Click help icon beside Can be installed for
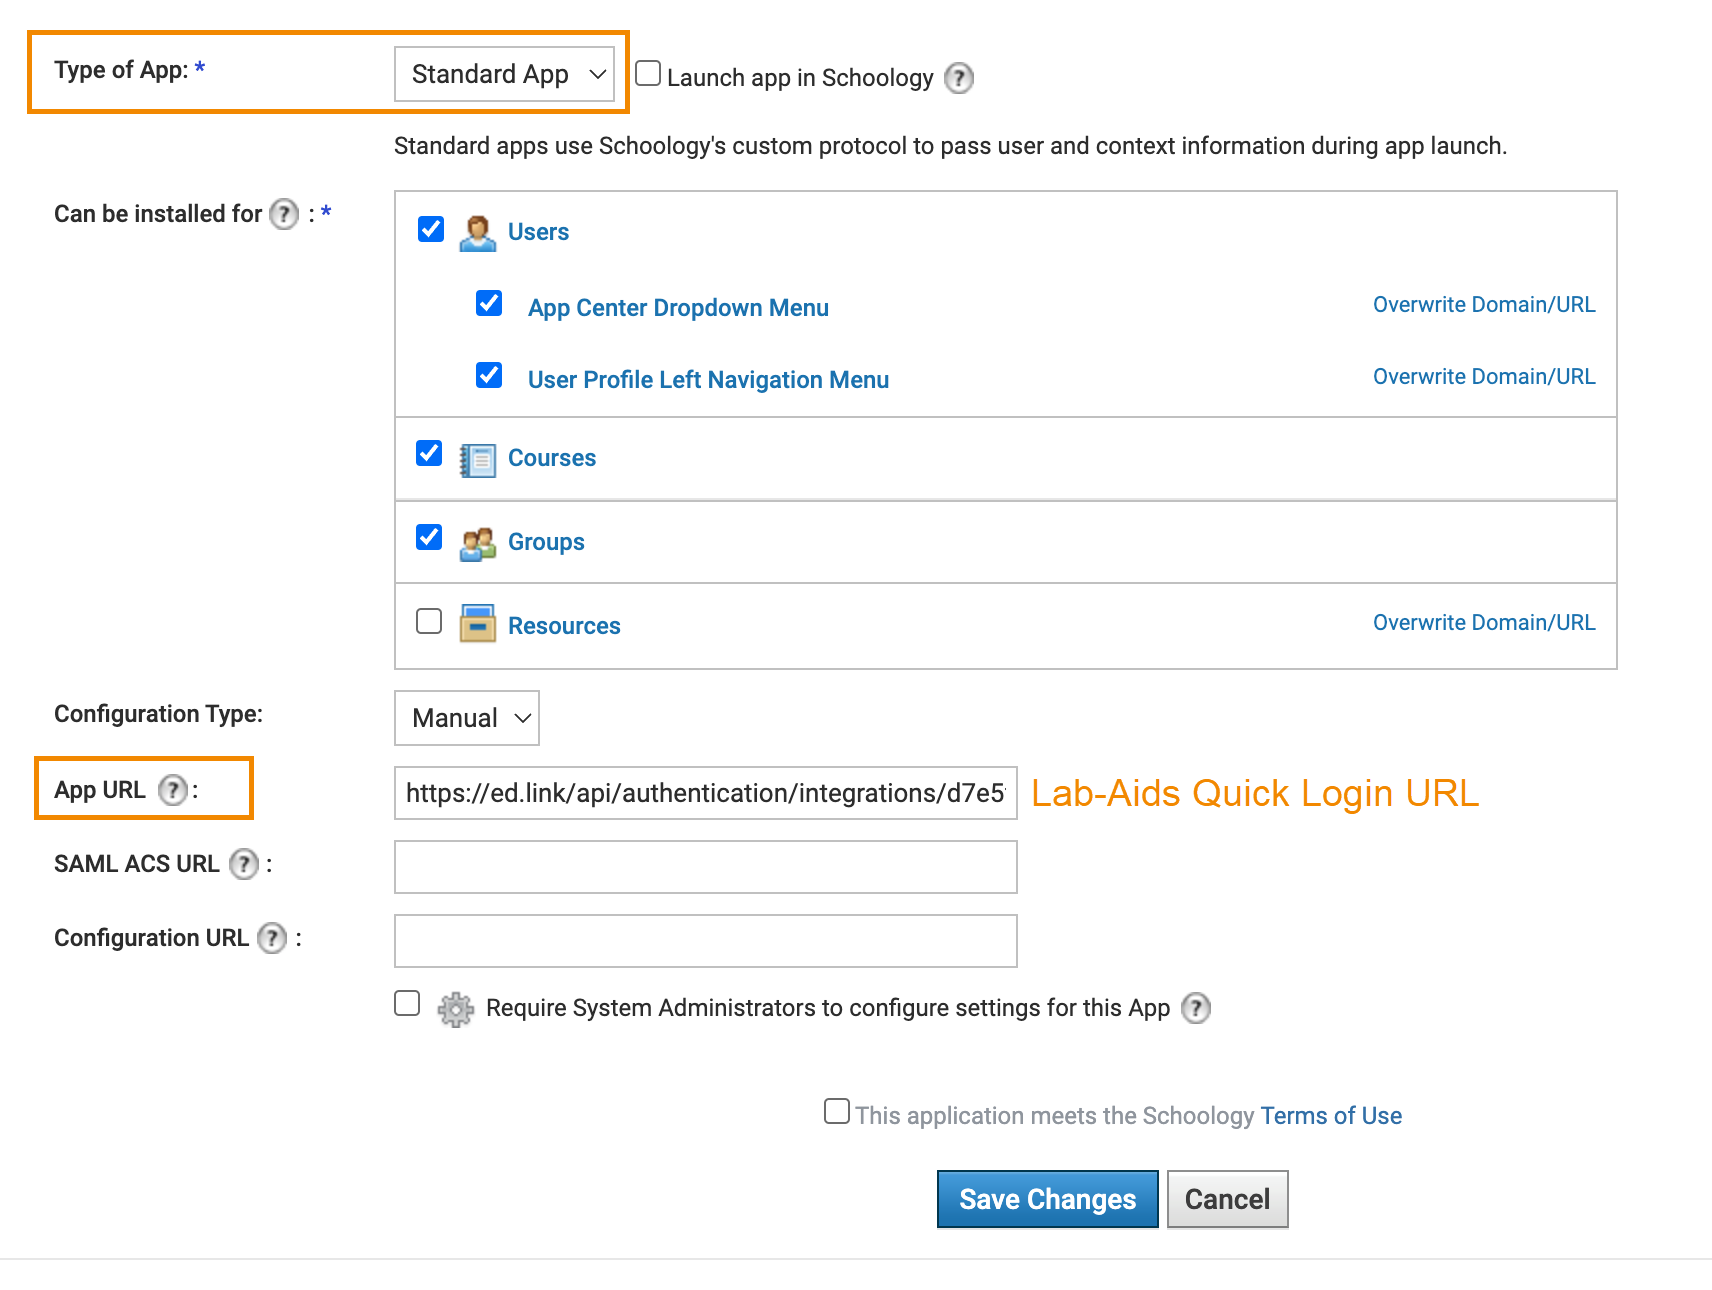The image size is (1712, 1290). pyautogui.click(x=284, y=214)
